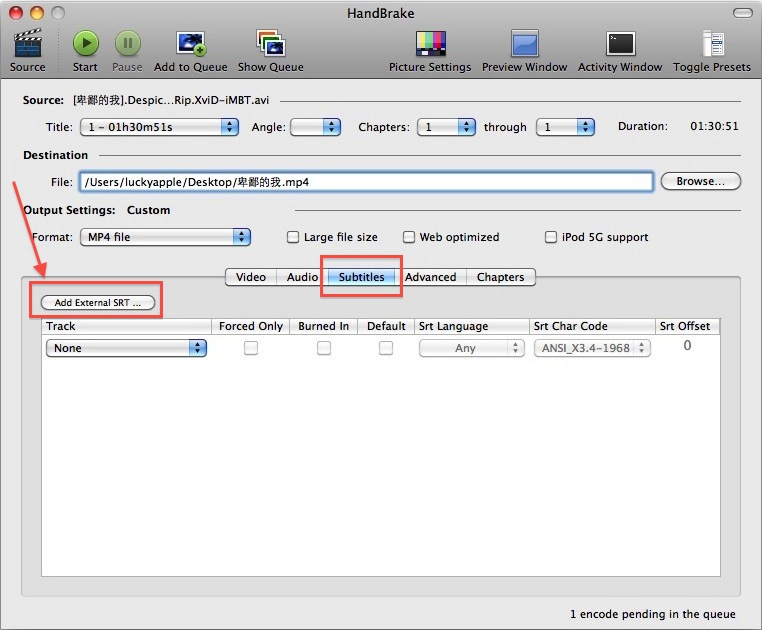This screenshot has height=630, width=762.
Task: Click the Srt Offset column header
Action: coord(687,326)
